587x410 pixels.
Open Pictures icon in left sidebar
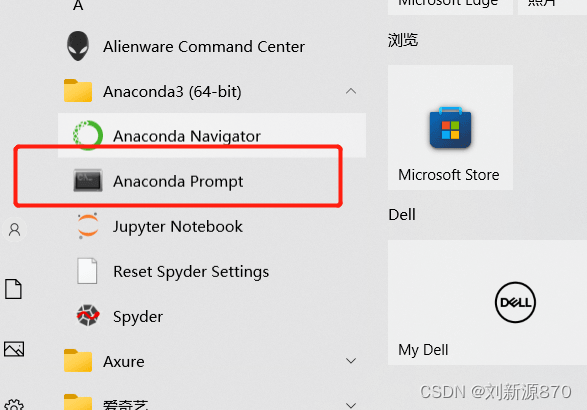pos(14,349)
